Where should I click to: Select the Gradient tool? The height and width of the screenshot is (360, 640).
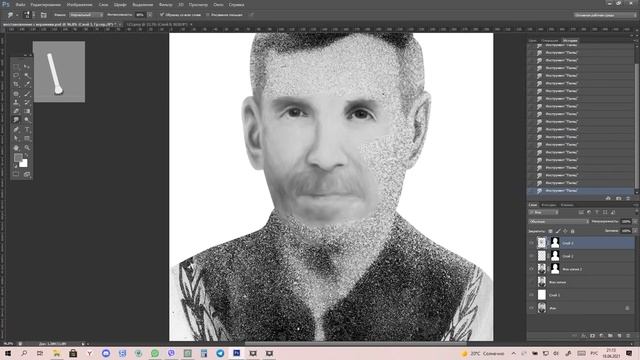pos(27,111)
